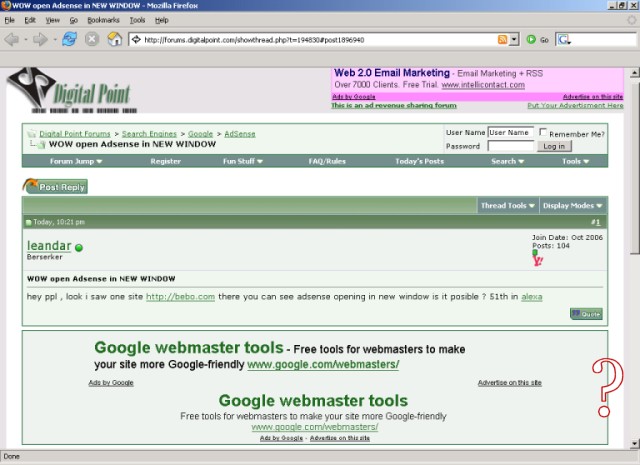
Task: Click the page icon beside thread title
Action: point(42,145)
